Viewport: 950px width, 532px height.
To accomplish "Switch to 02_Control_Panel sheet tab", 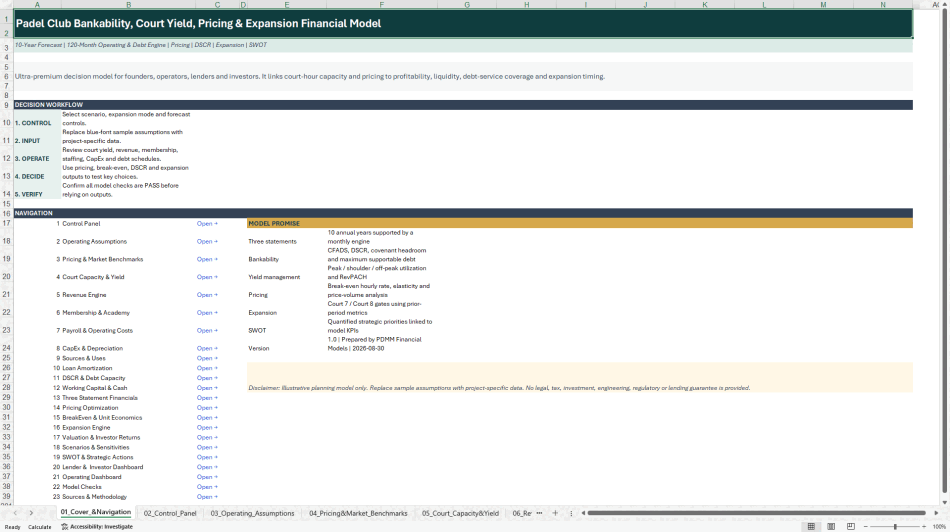I will 170,513.
